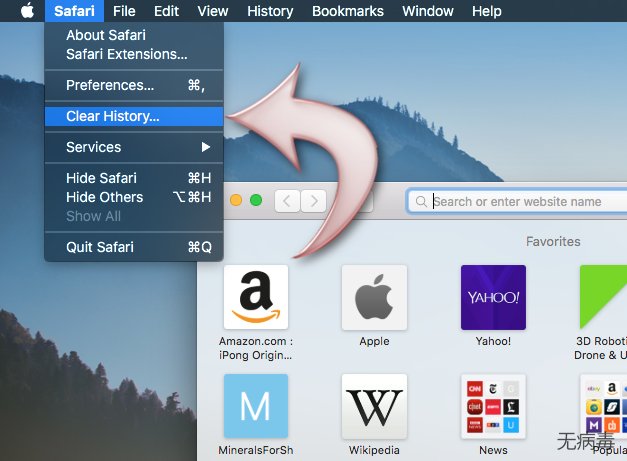Select Clear History... menu item

pos(134,116)
